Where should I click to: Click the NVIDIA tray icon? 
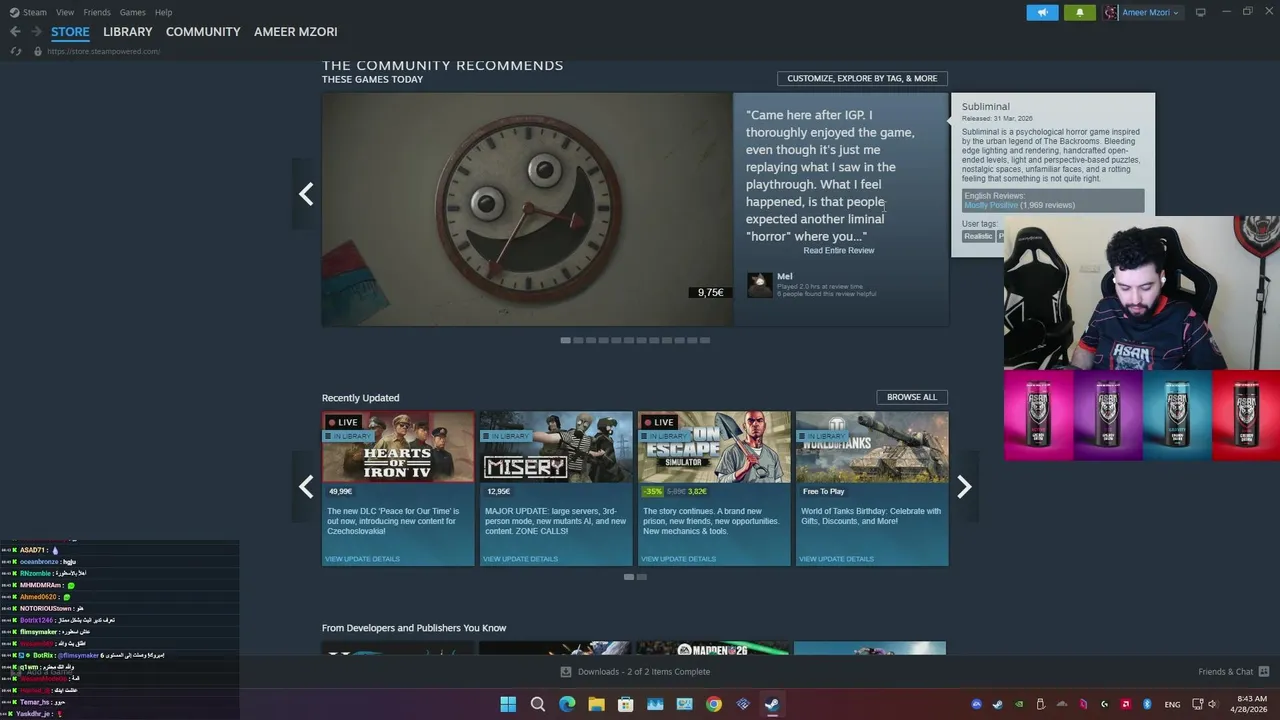point(1019,704)
